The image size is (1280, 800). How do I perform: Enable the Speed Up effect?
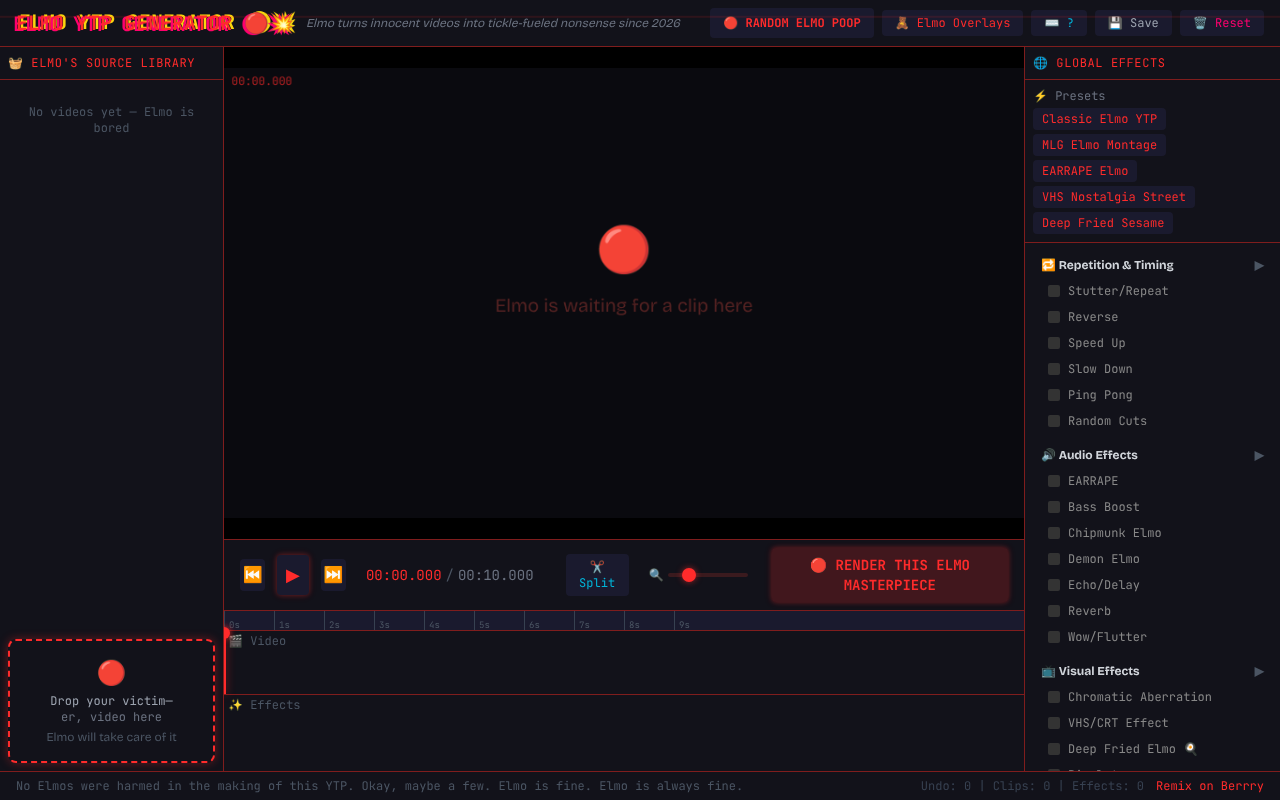click(1054, 343)
